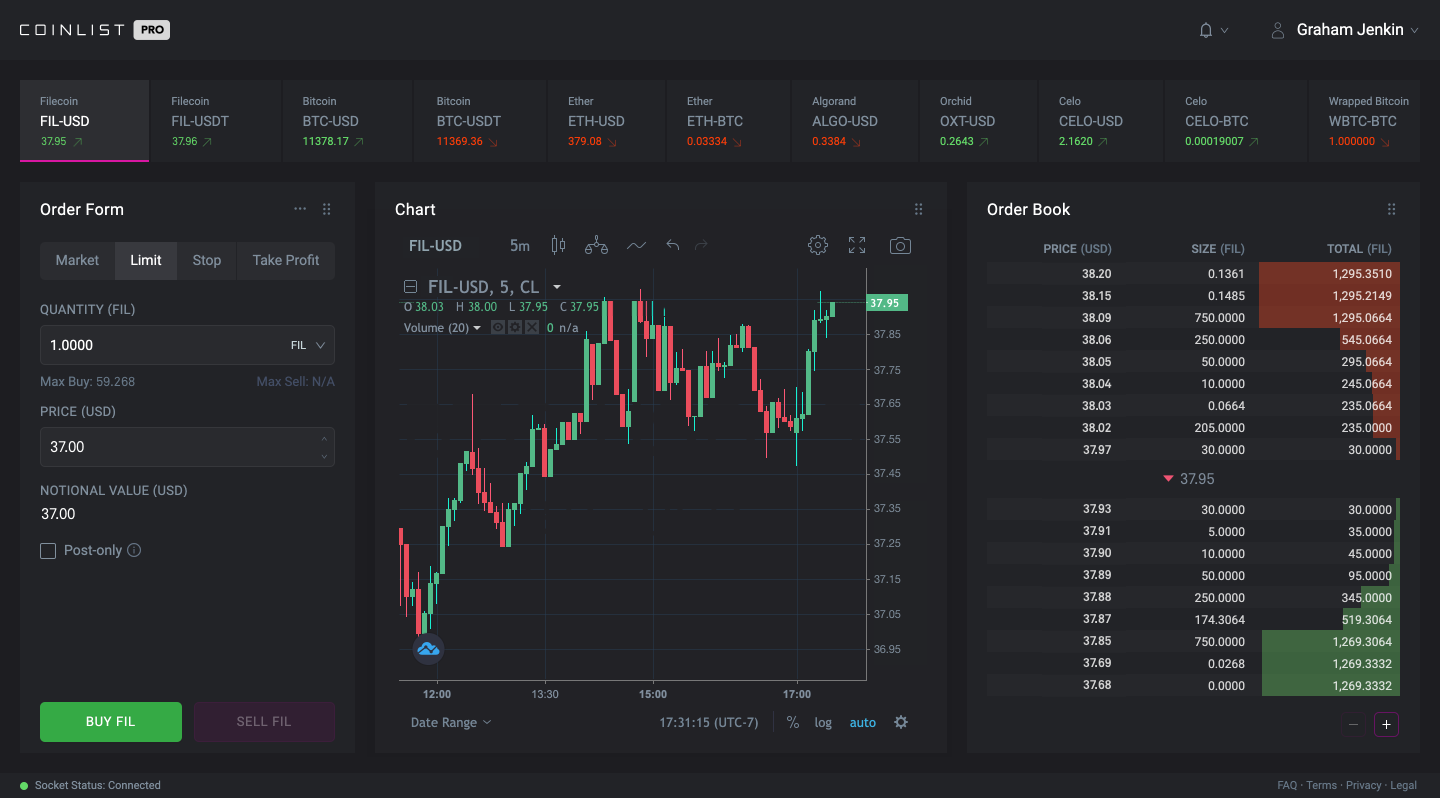Open the FAQ link
Viewport: 1440px width, 798px height.
[x=1287, y=785]
